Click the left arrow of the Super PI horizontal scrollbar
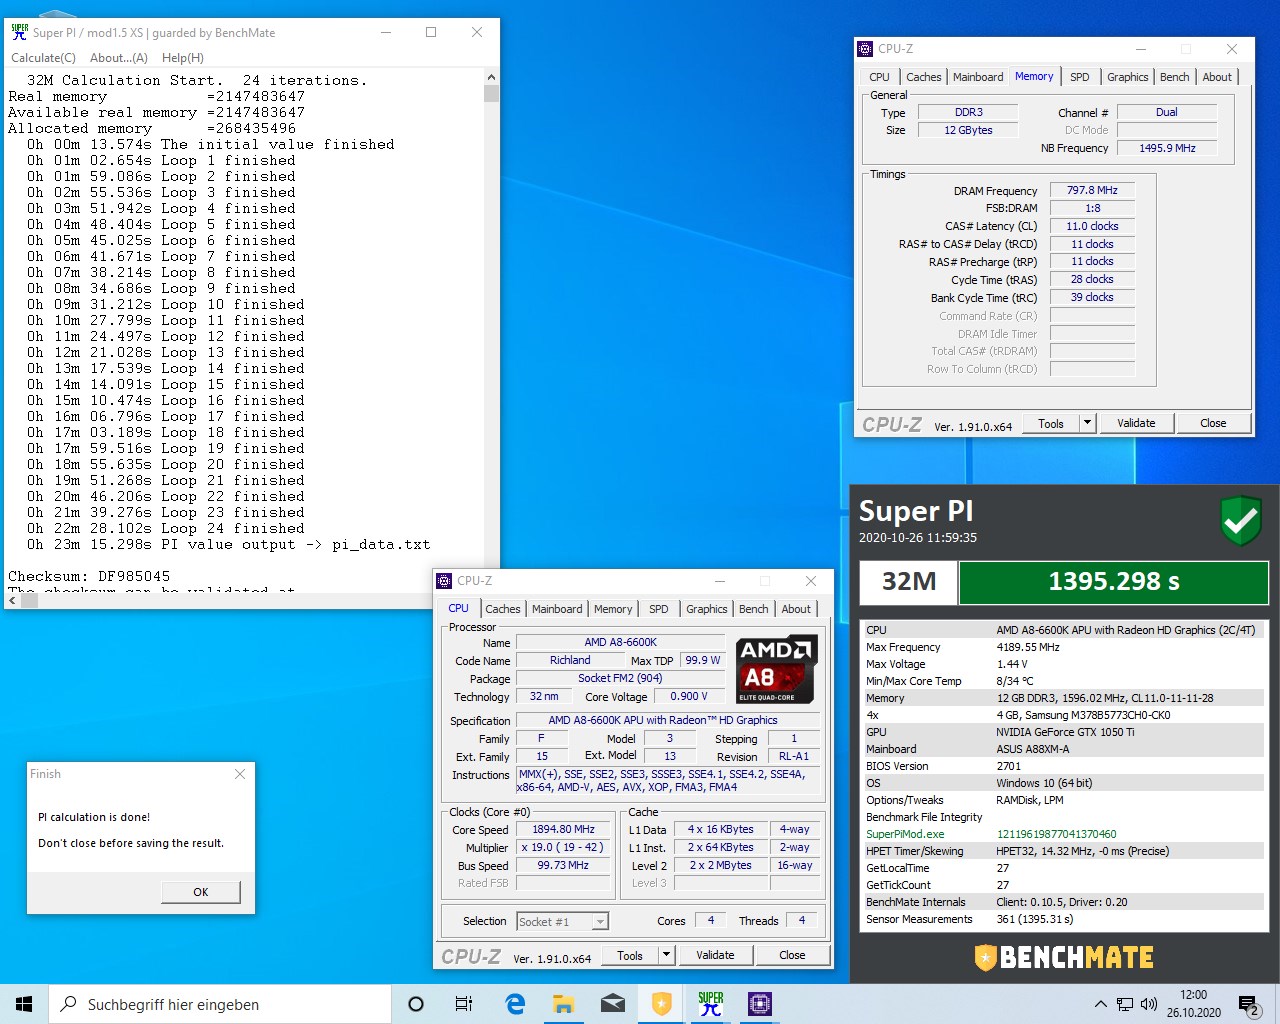Image resolution: width=1280 pixels, height=1024 pixels. (11, 601)
